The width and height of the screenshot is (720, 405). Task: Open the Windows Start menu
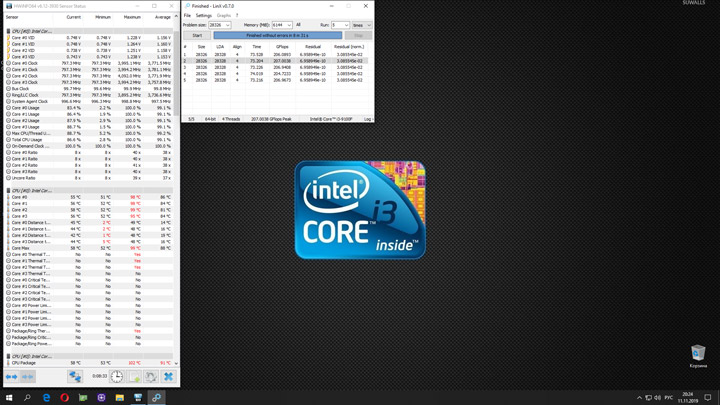pyautogui.click(x=9, y=397)
